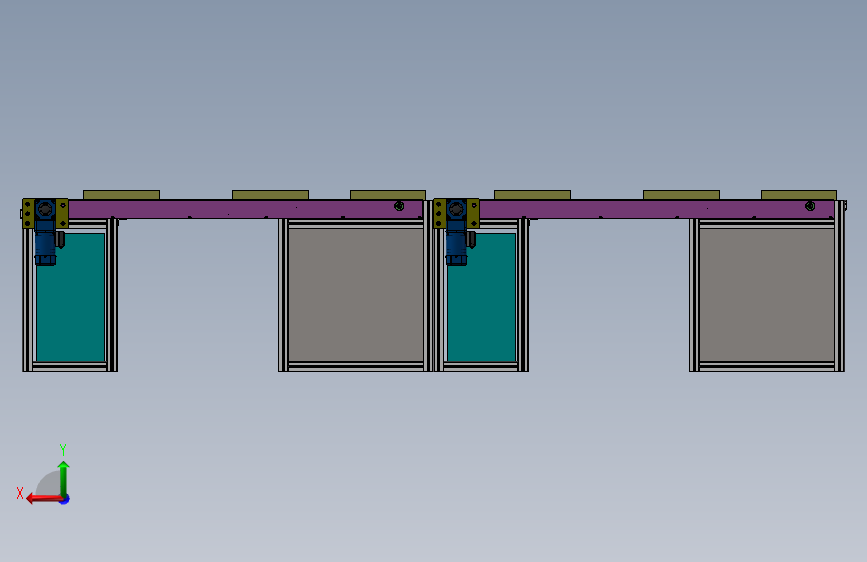Click the green Y axis arrow of the triad
The height and width of the screenshot is (562, 867).
64,478
